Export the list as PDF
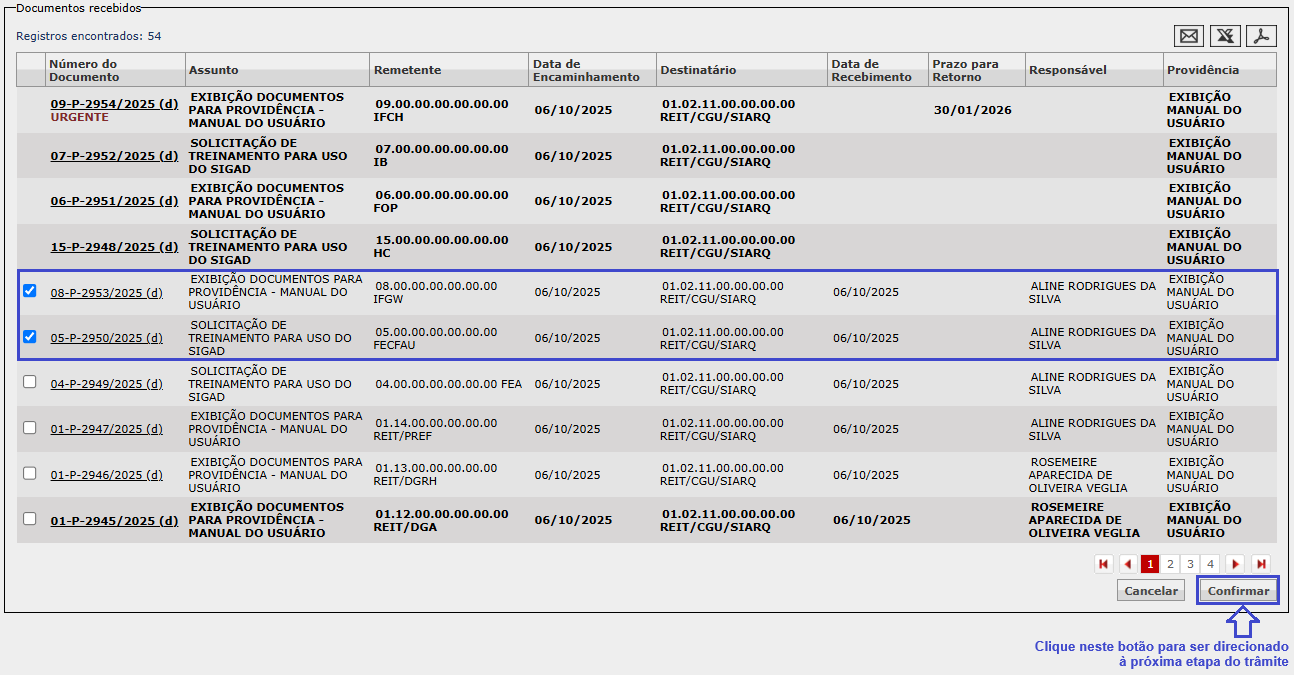This screenshot has width=1294, height=675. click(x=1262, y=36)
